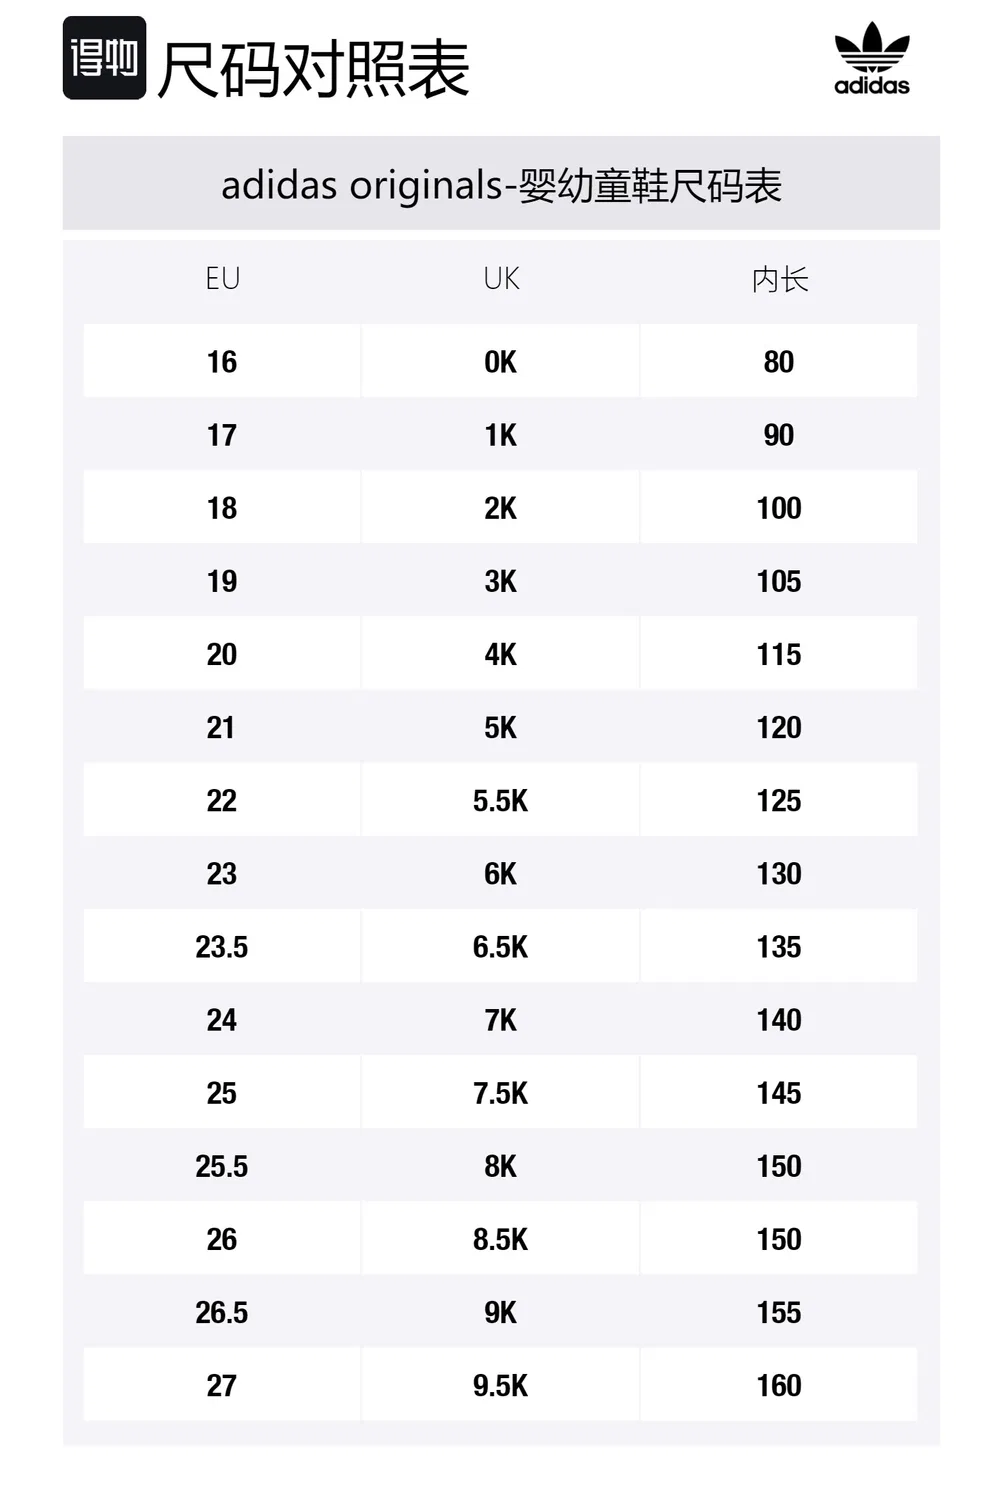1003x1500 pixels.
Task: Click the adidas trefoil logo
Action: tap(872, 58)
